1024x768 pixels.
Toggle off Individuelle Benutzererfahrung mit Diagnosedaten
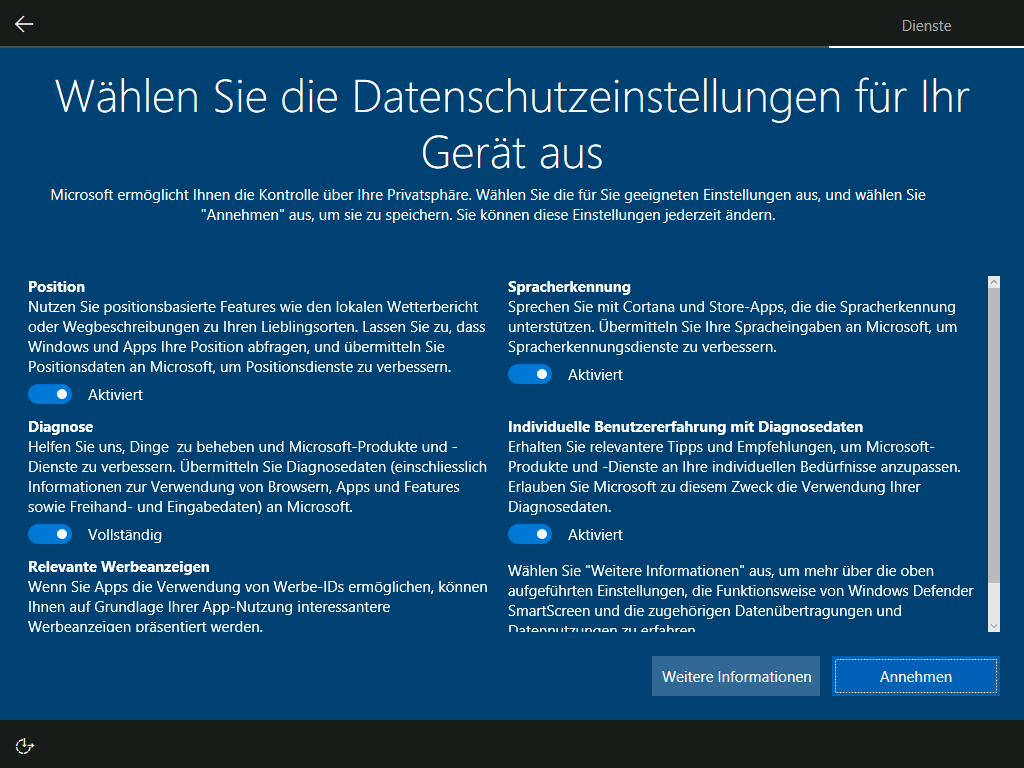tap(530, 534)
